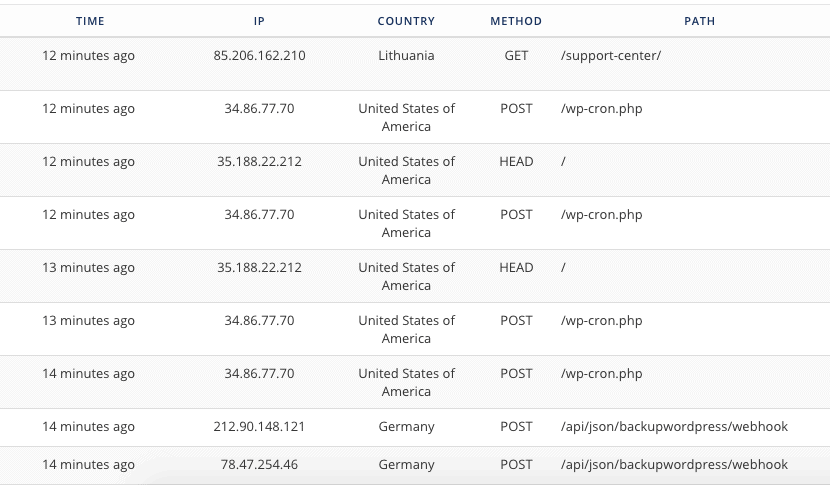Click HEAD method in 13 minutes ago row
The height and width of the screenshot is (485, 830).
point(516,267)
